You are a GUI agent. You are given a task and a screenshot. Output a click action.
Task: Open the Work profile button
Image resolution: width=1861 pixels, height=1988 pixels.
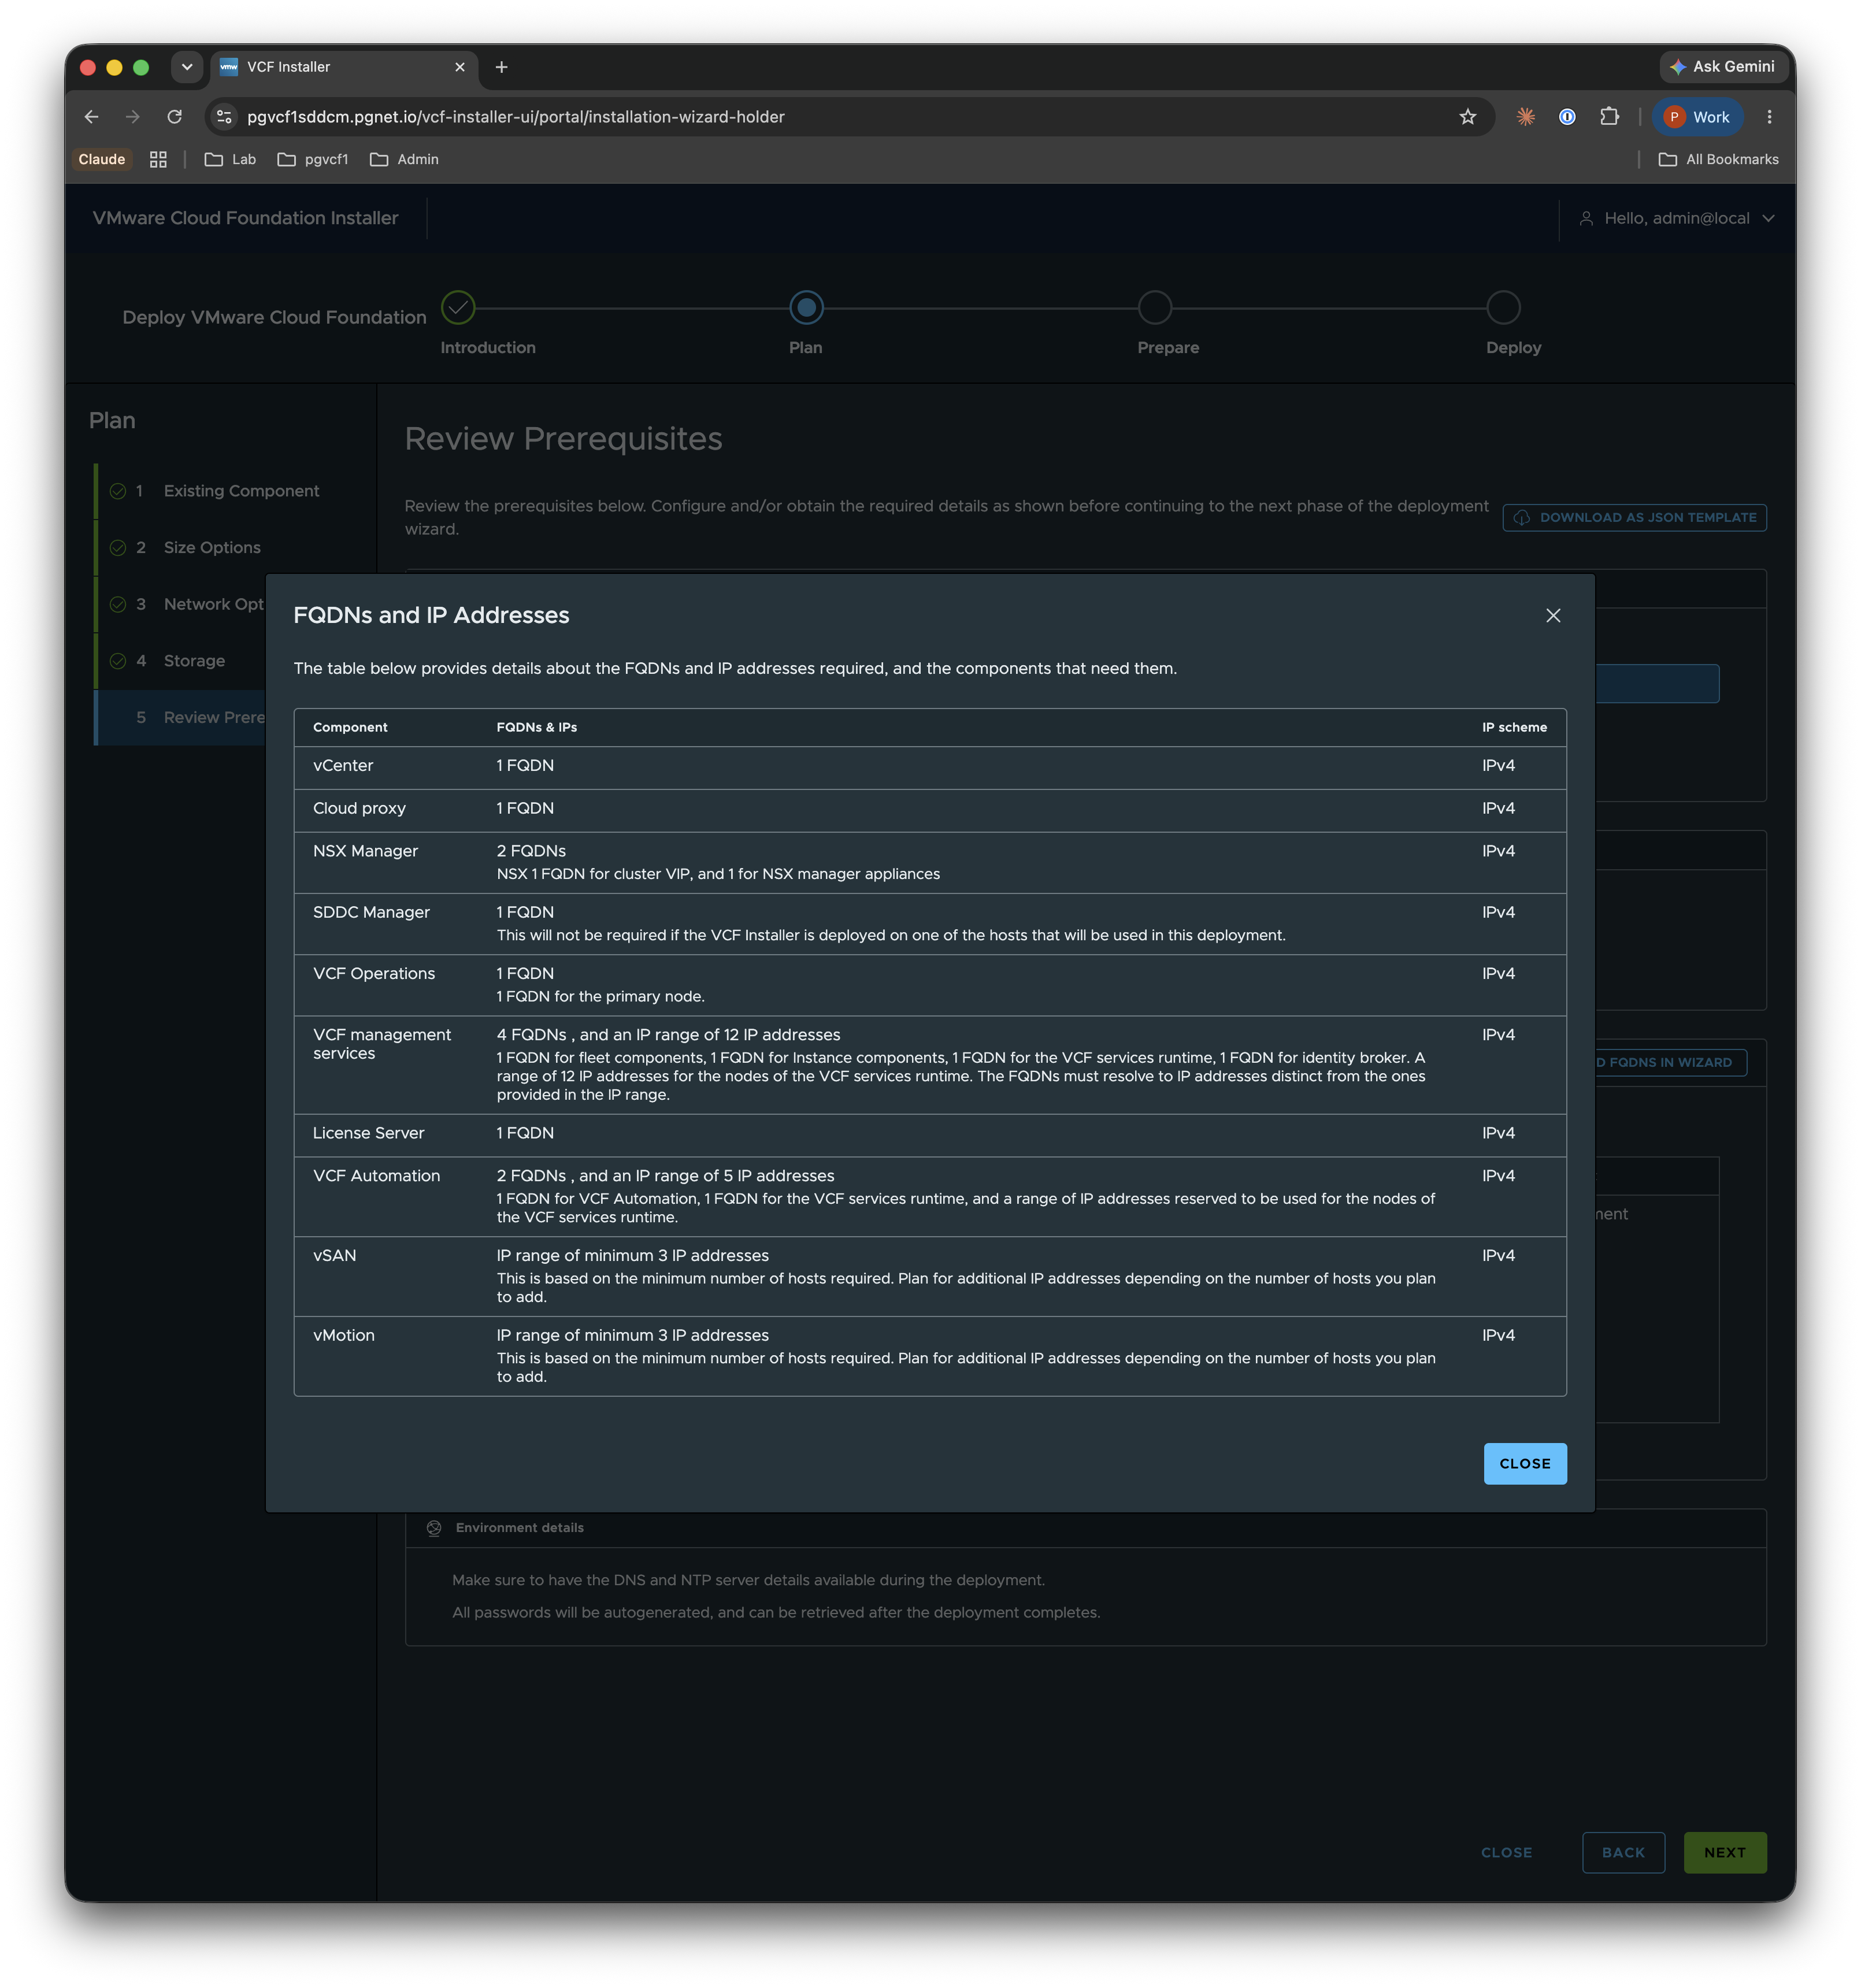[1697, 117]
